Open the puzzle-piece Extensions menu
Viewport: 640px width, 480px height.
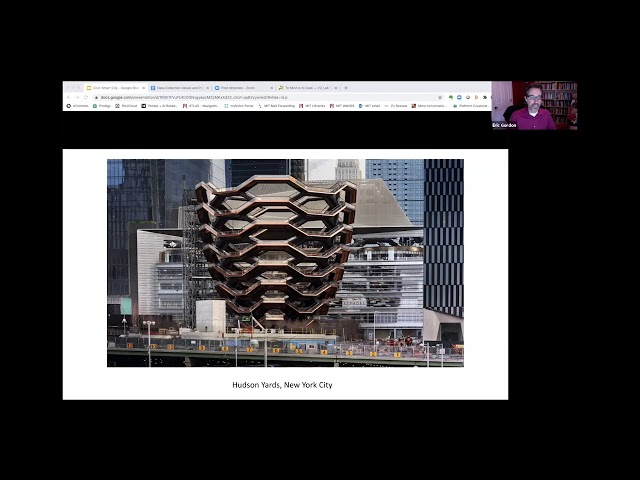(x=484, y=98)
